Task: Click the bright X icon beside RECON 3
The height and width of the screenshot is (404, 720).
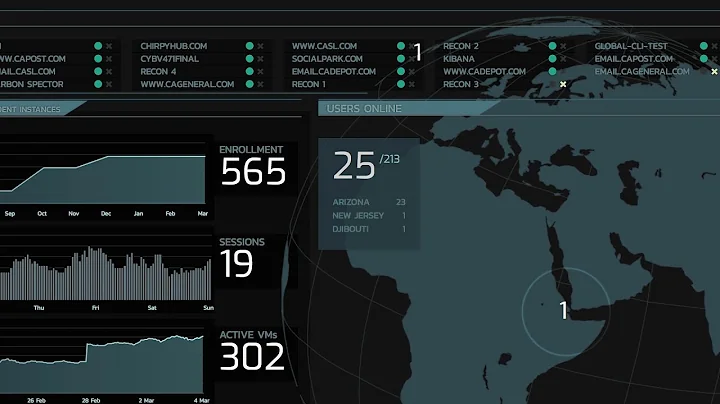Action: coord(563,84)
